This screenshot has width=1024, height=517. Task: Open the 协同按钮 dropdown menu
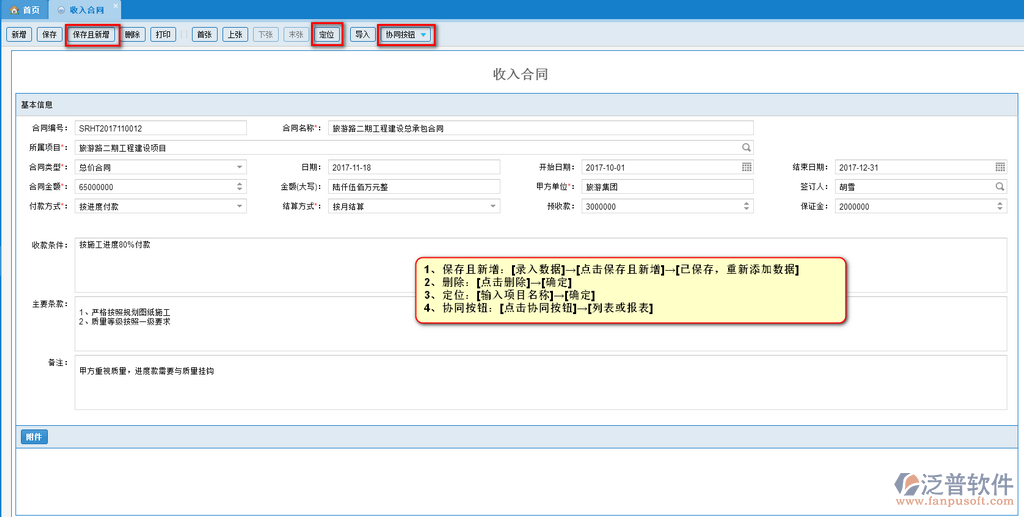(x=424, y=35)
